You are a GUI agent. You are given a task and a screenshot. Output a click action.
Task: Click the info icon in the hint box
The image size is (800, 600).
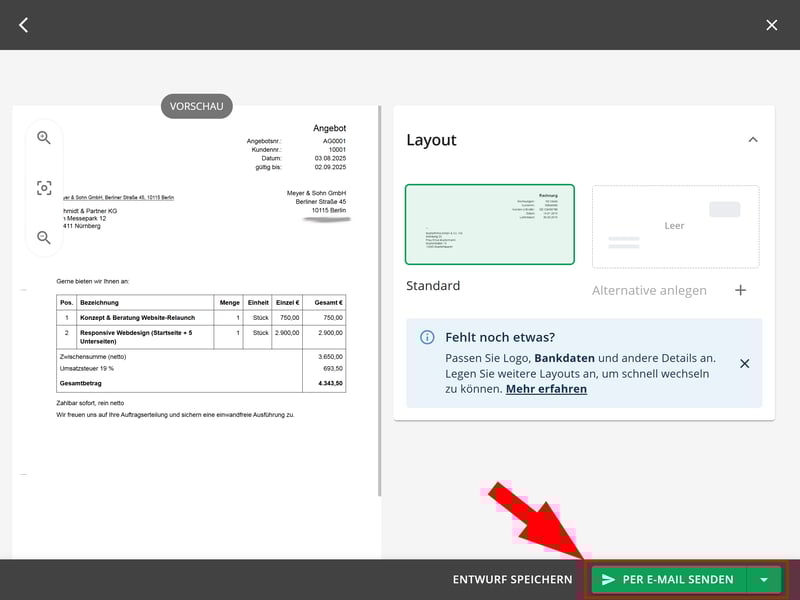427,337
